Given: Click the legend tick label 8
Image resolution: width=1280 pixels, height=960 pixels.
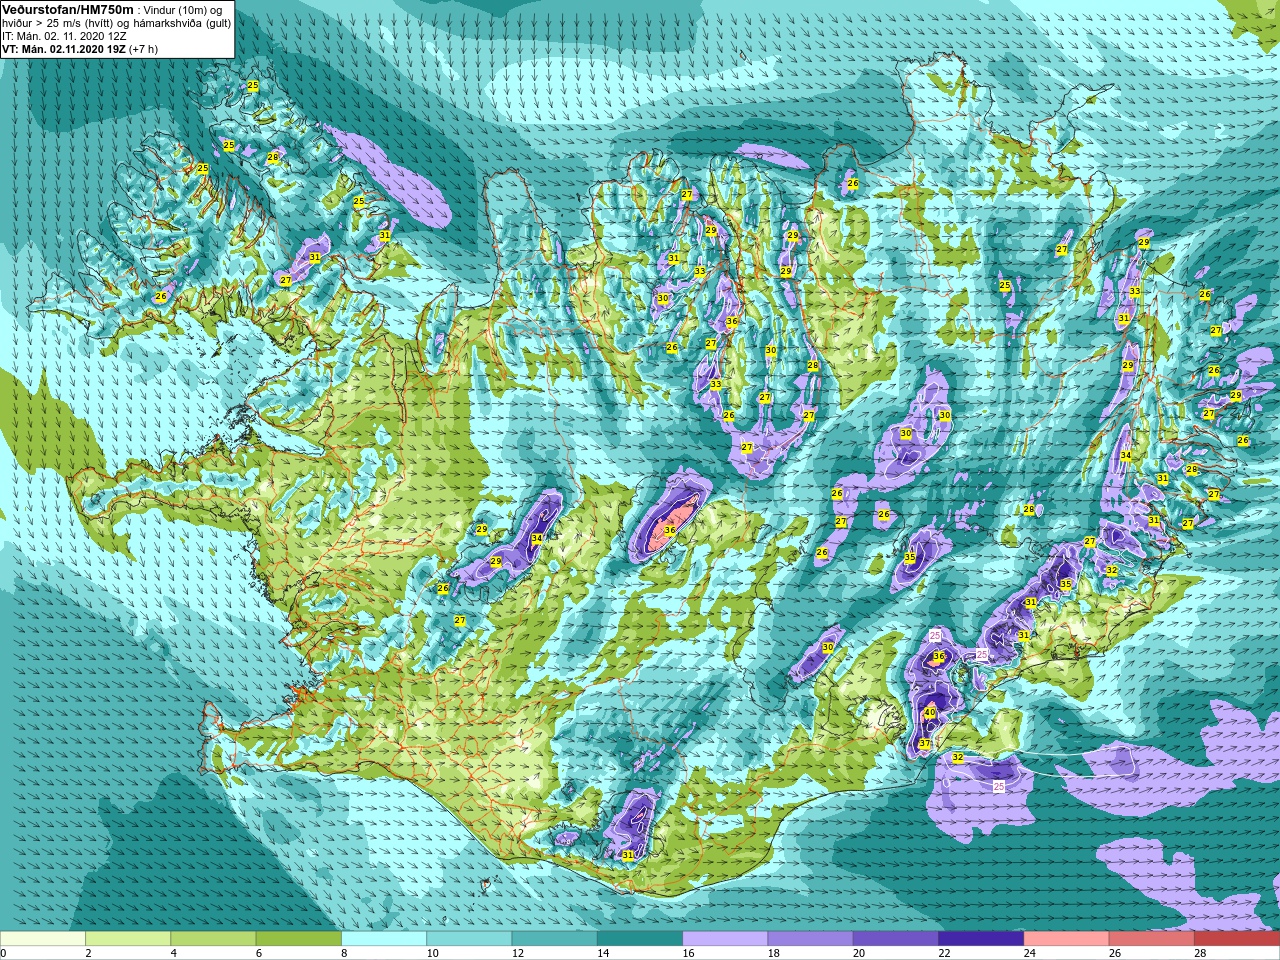Looking at the screenshot, I should point(345,953).
